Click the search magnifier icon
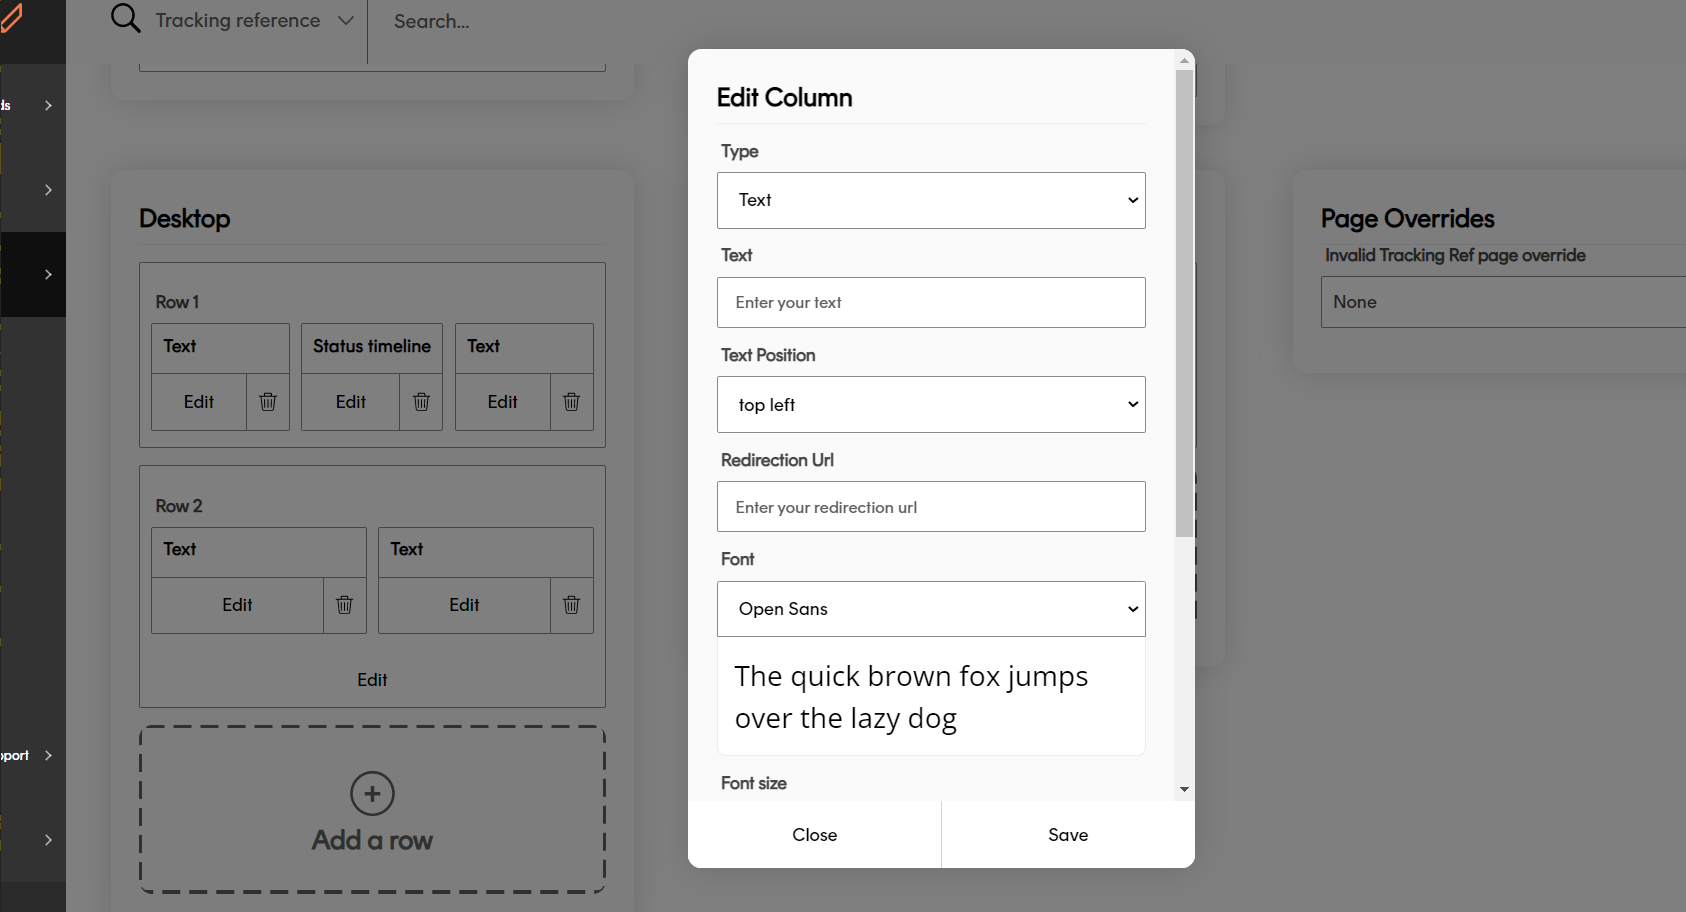Viewport: 1686px width, 912px height. [125, 19]
